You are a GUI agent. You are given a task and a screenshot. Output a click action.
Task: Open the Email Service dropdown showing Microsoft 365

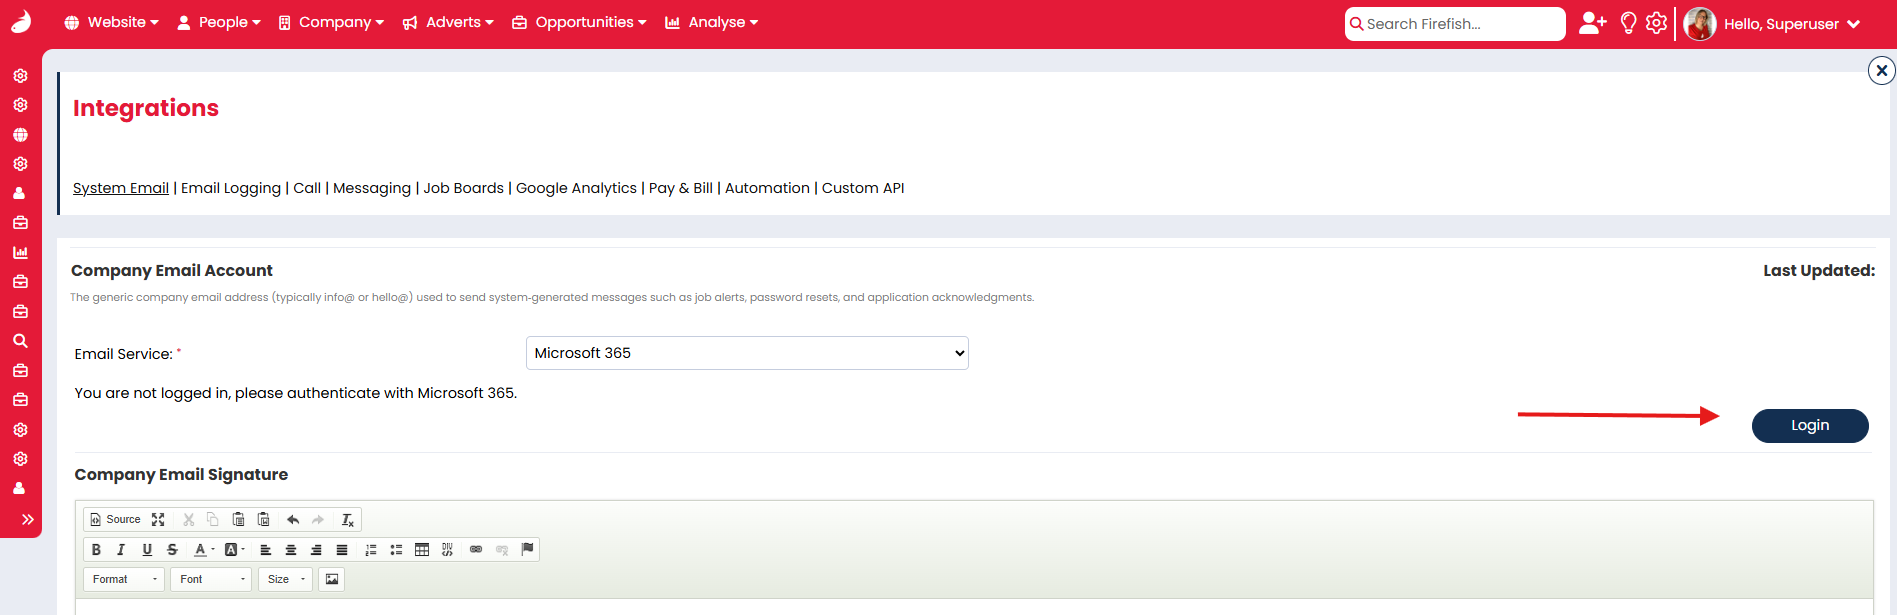click(747, 353)
